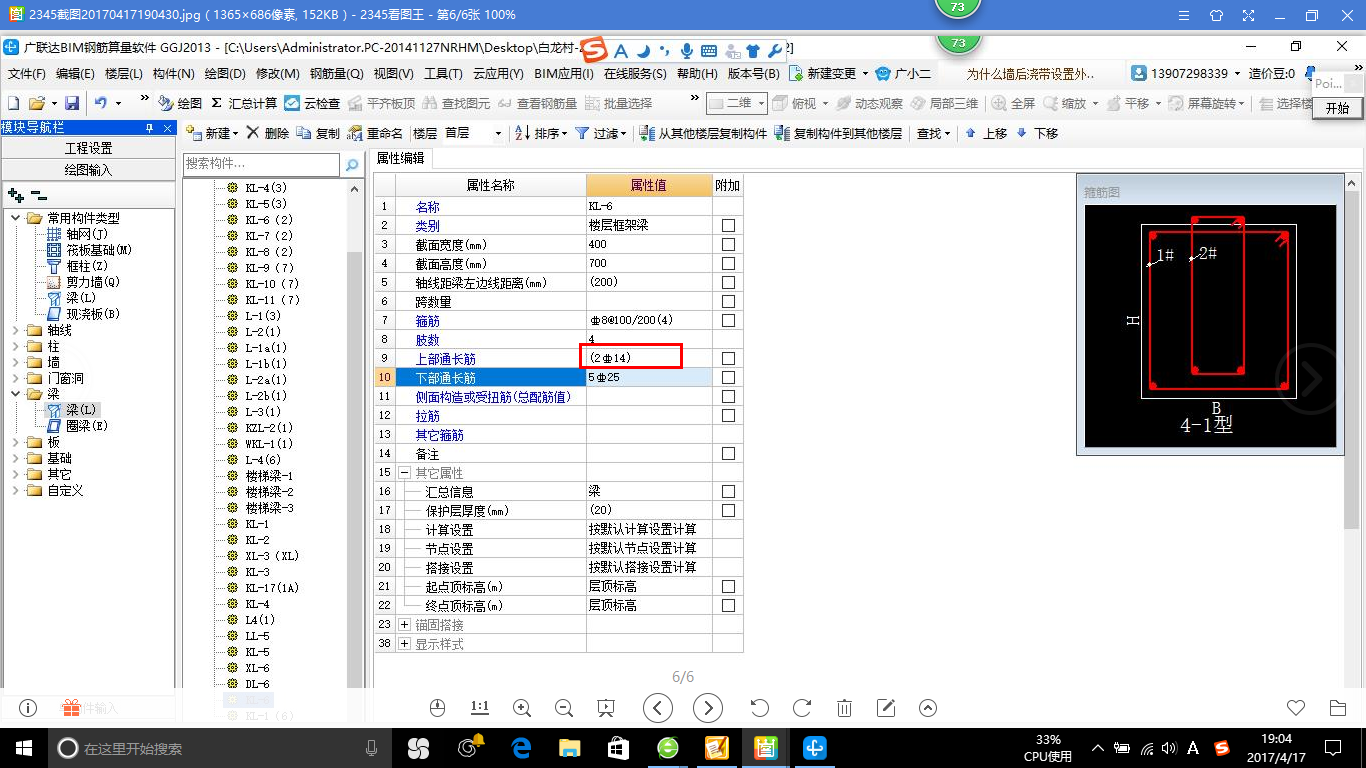Collapse the 其它属性 section
Image resolution: width=1366 pixels, height=768 pixels.
(405, 473)
